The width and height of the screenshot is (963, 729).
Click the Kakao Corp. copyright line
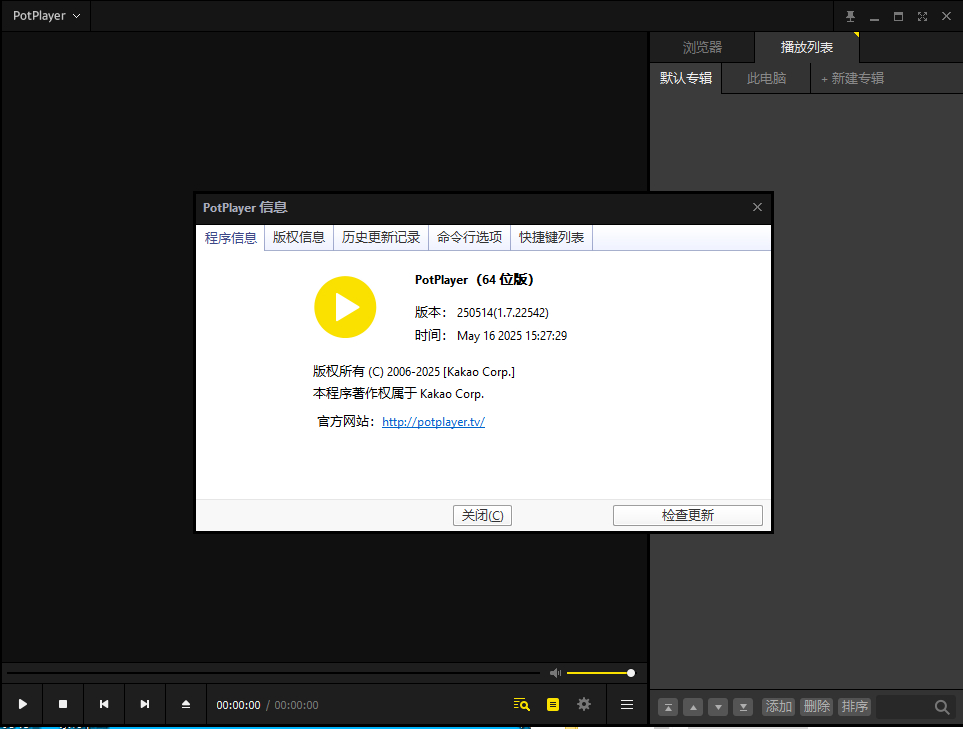coord(413,372)
